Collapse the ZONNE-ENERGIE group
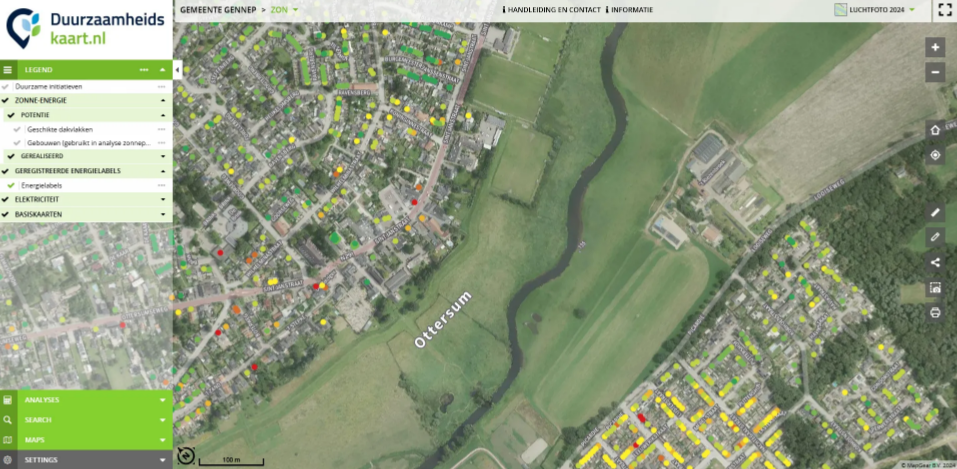 point(161,101)
